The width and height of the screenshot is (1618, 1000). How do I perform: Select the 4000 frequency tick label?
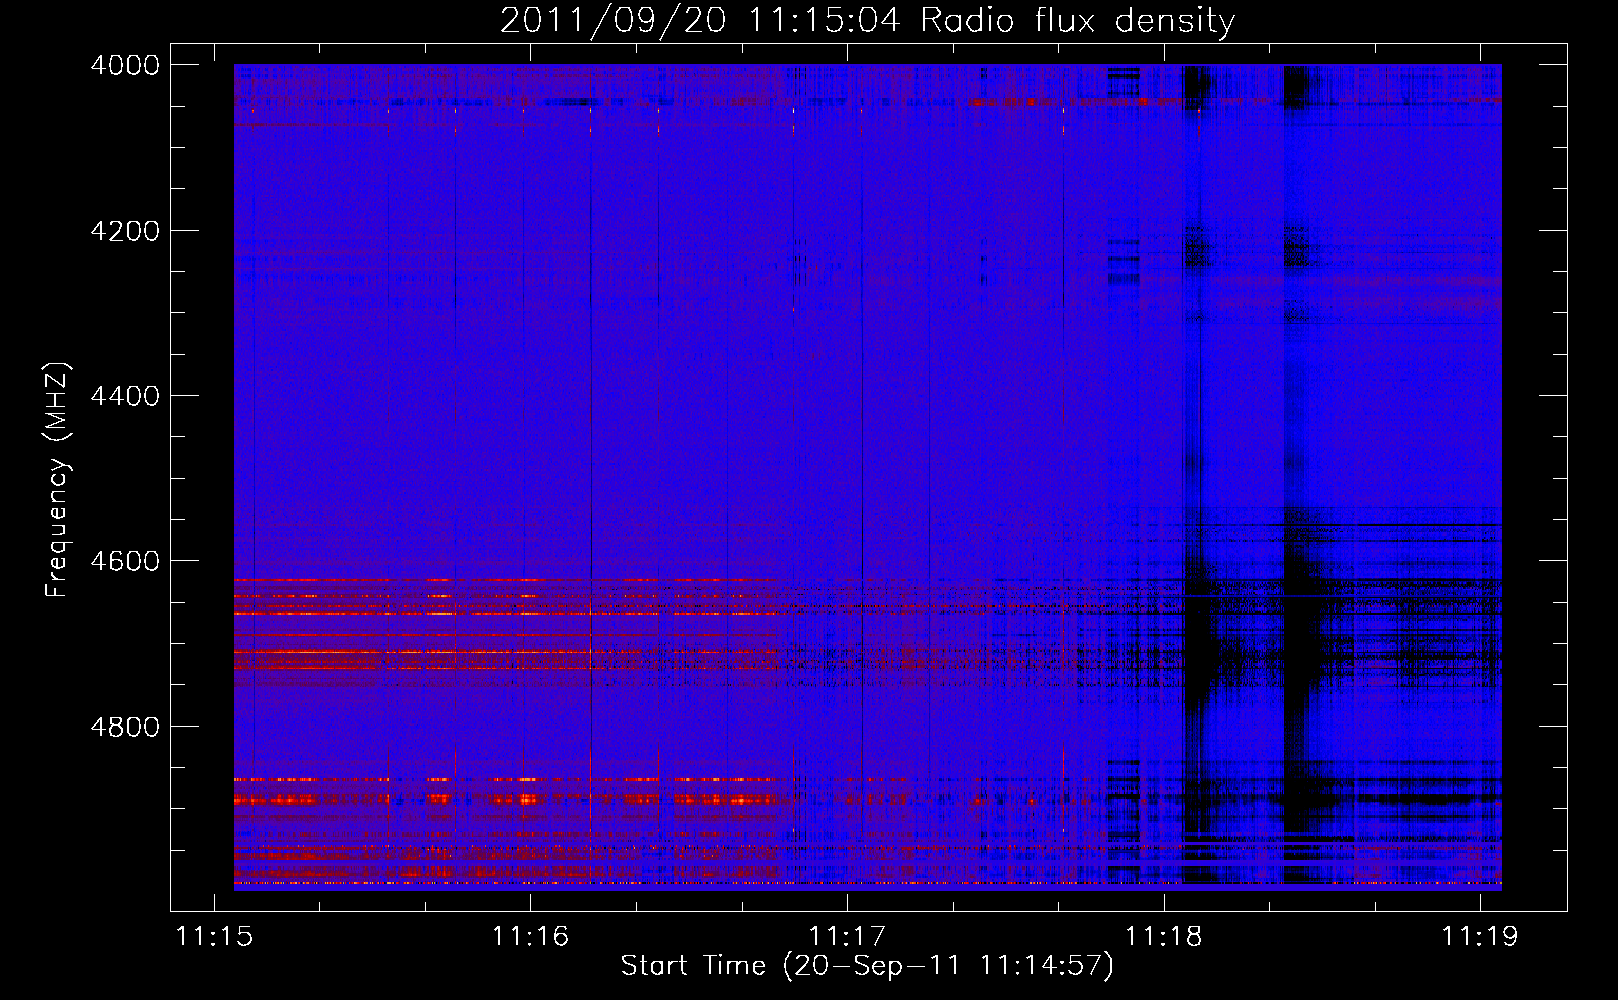coord(125,65)
